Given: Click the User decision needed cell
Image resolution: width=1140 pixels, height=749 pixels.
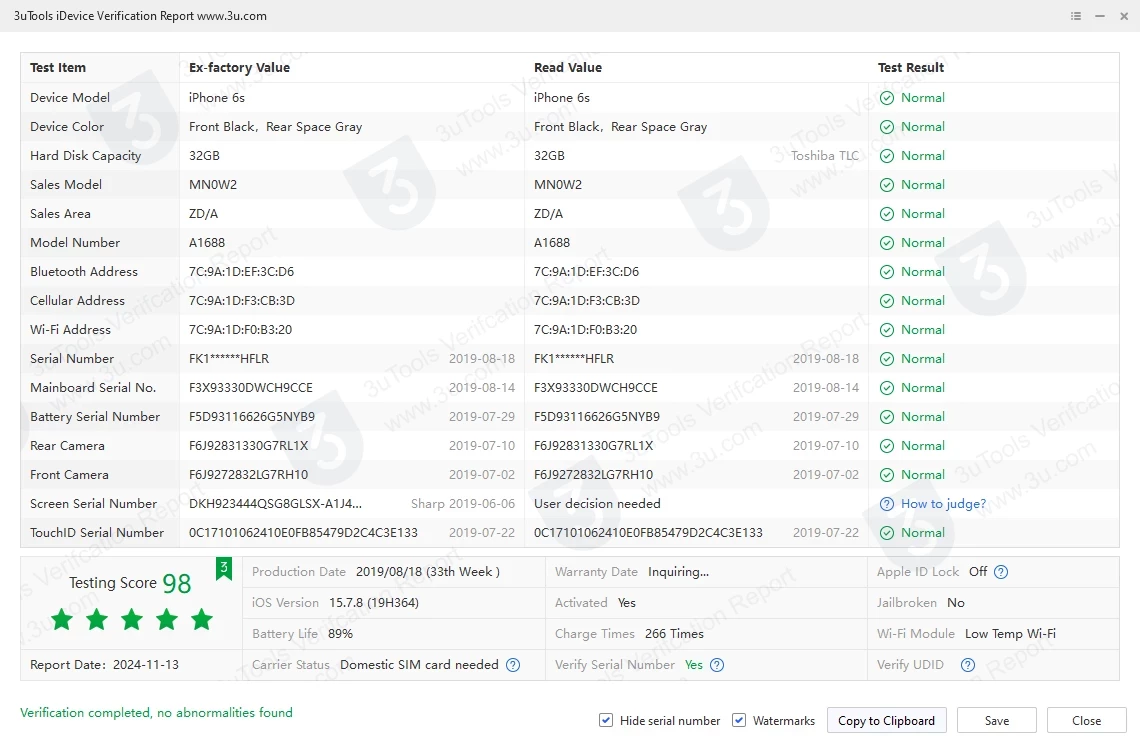Looking at the screenshot, I should coord(597,504).
